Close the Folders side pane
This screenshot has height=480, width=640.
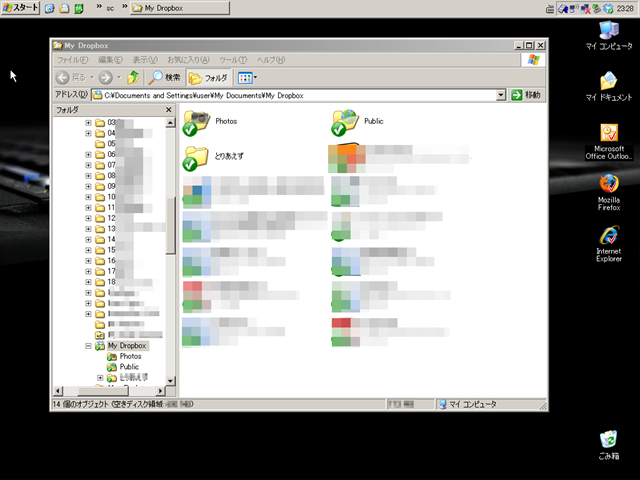169,110
